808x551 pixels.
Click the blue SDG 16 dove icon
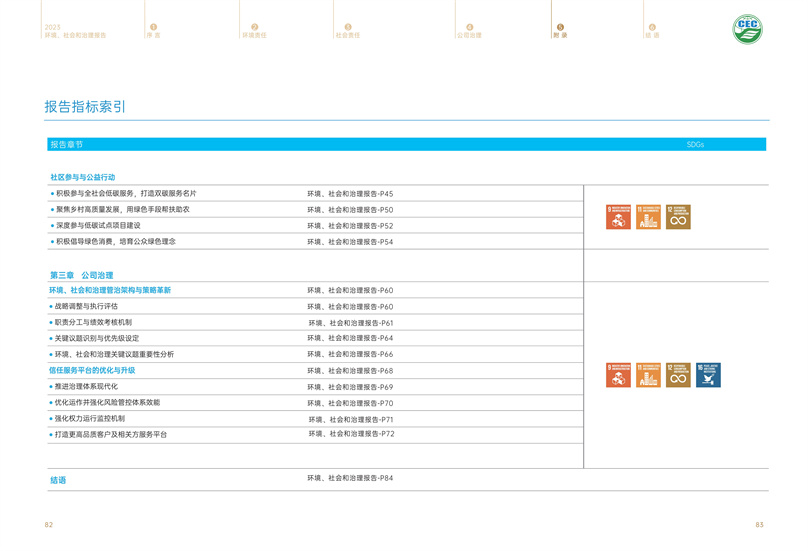[x=708, y=375]
